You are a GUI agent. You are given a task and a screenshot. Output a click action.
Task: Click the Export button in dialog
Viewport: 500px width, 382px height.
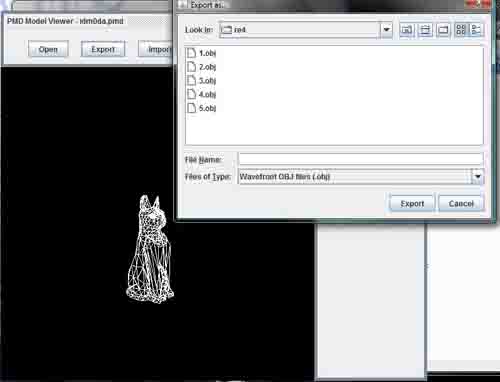pyautogui.click(x=412, y=203)
